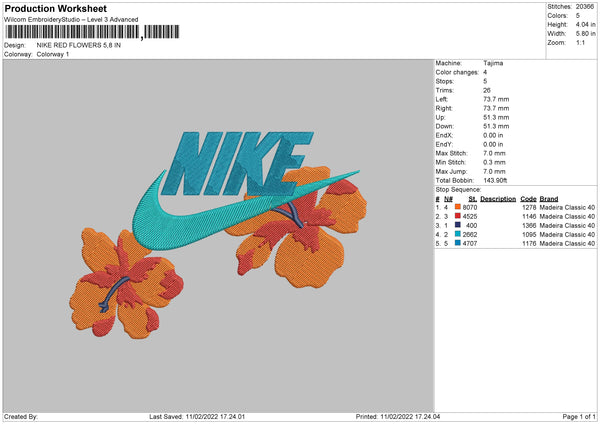This screenshot has height=424, width=600.
Task: Click thread code 1176 in stop sequence
Action: click(x=529, y=243)
